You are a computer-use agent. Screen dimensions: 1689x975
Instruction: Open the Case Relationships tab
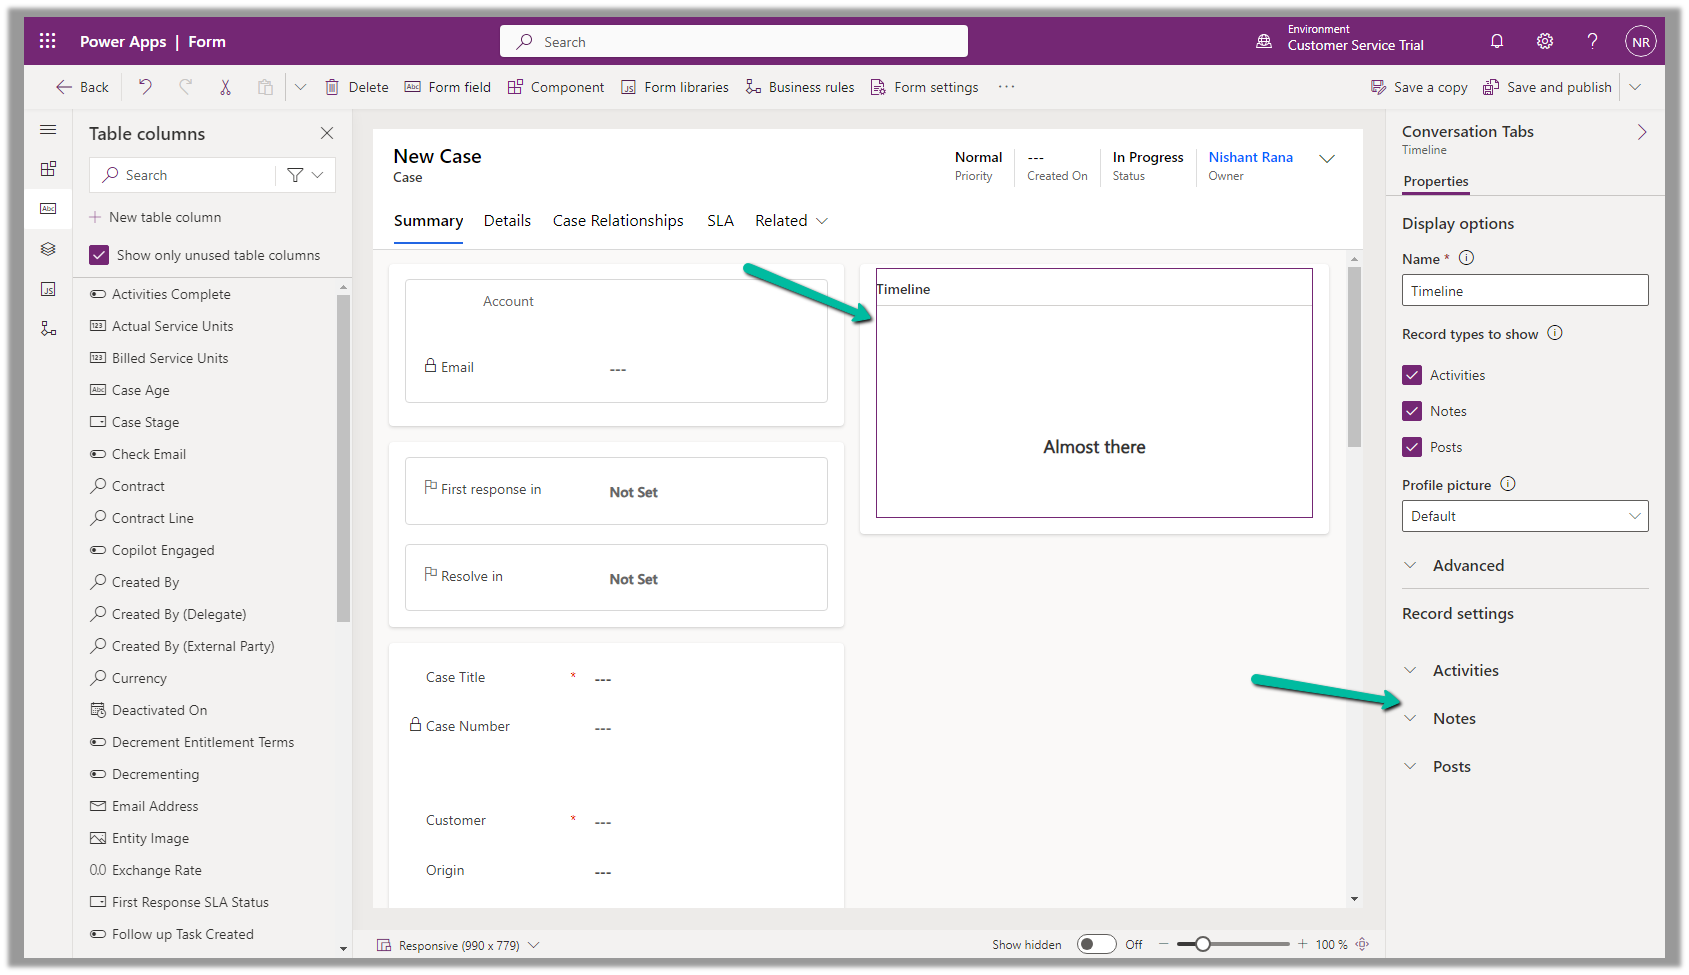(x=618, y=221)
